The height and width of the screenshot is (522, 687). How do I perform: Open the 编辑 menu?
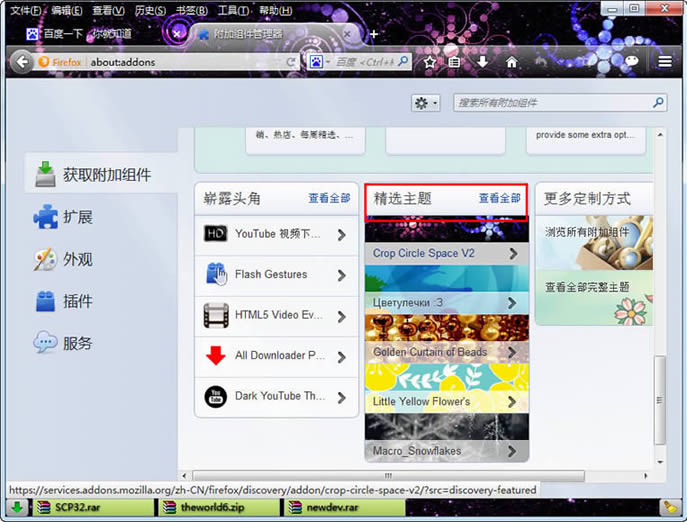[x=66, y=11]
